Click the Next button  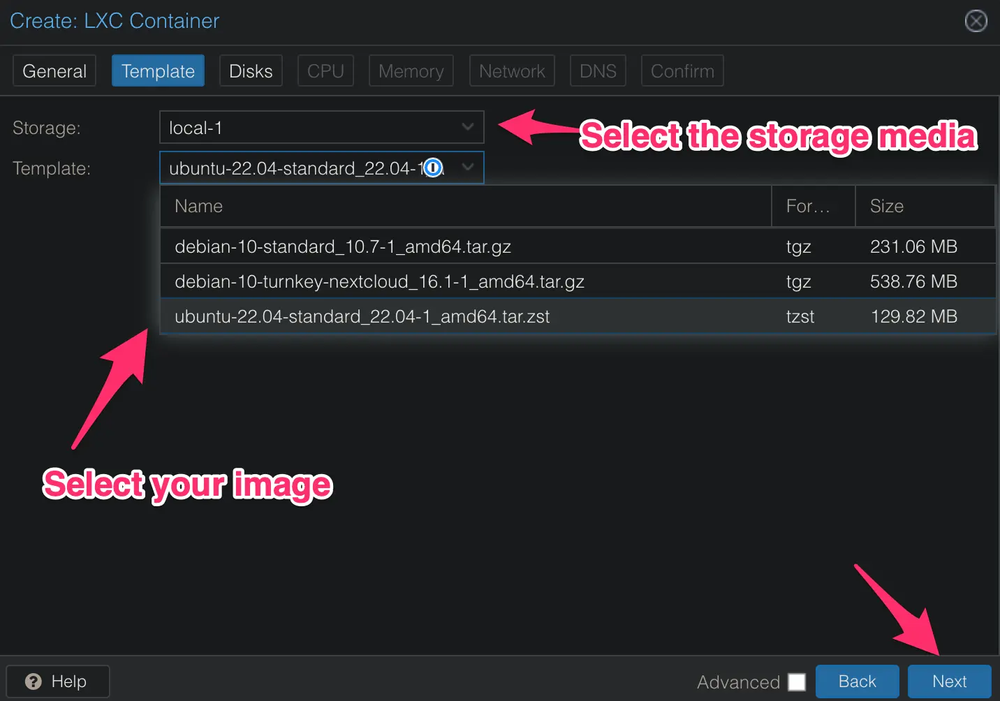(x=950, y=681)
